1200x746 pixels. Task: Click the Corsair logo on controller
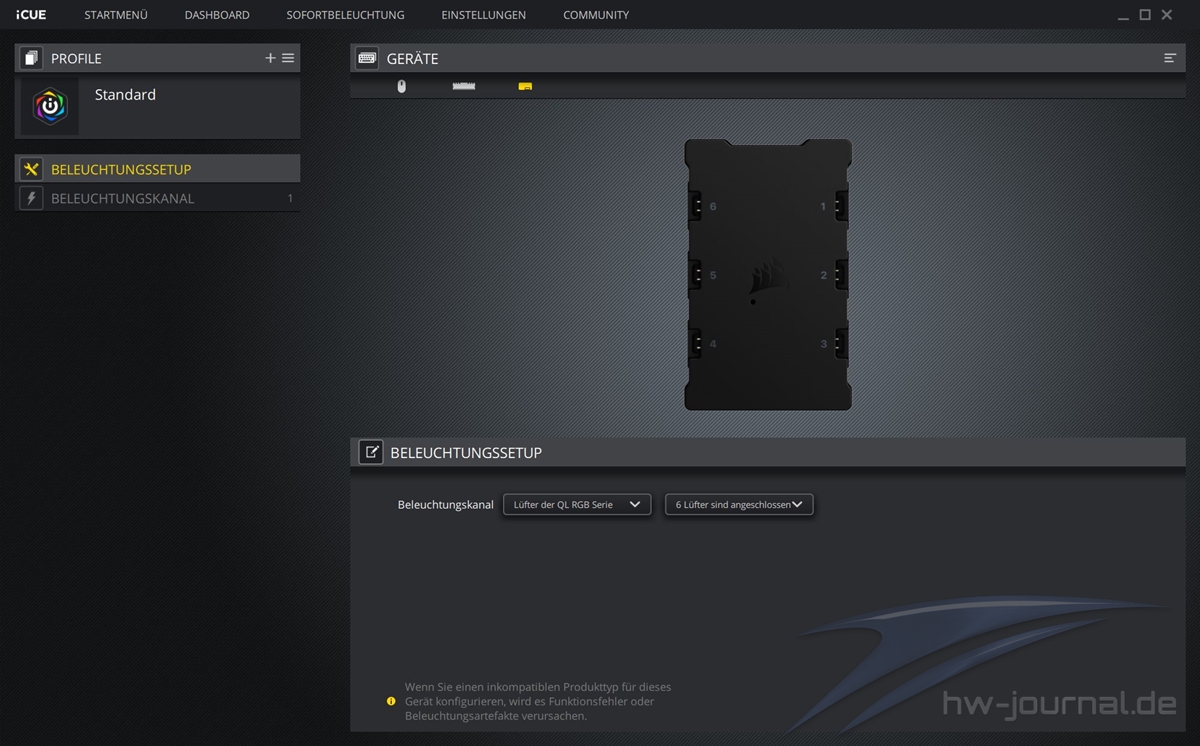tap(767, 277)
